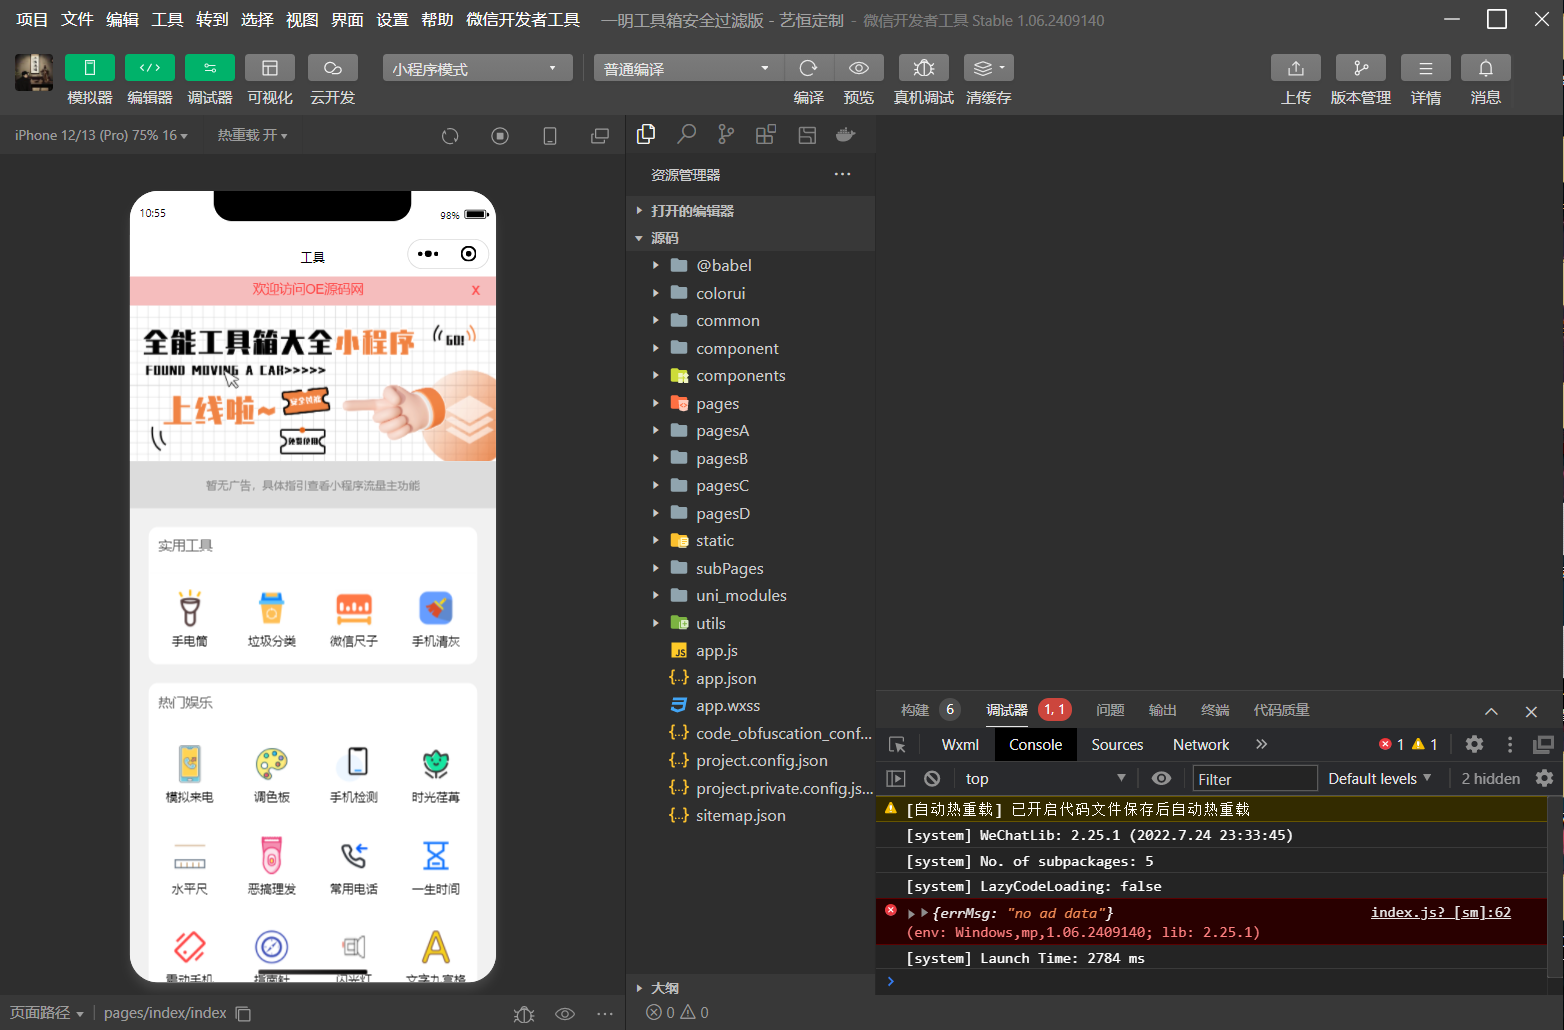
Task: Click the preview eye icon
Action: [859, 67]
